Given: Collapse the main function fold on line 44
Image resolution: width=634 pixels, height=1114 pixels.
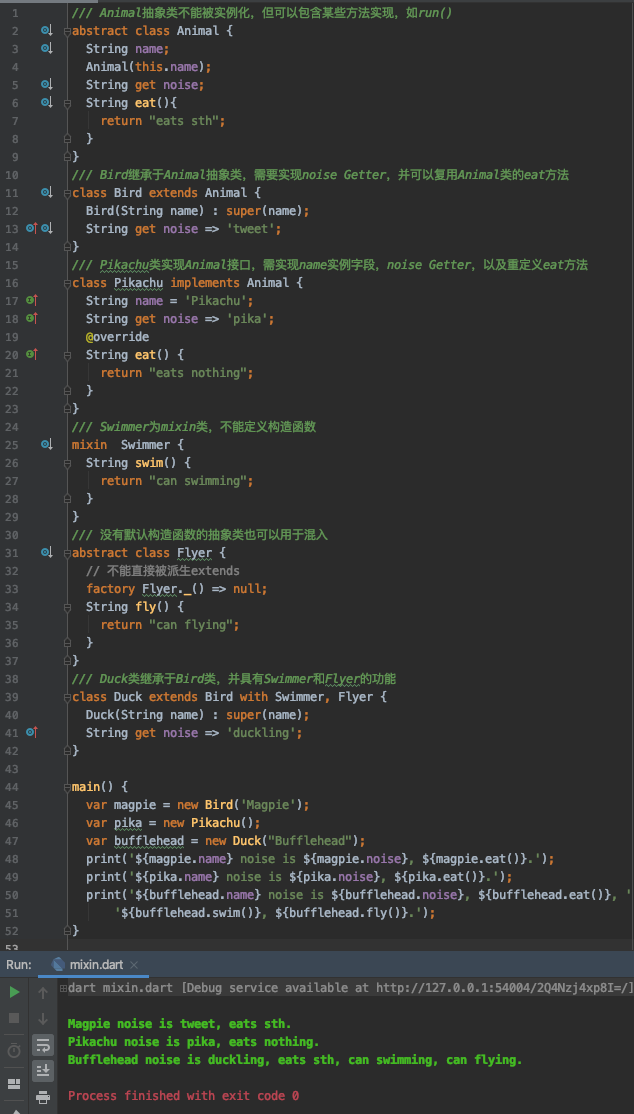Looking at the screenshot, I should 67,786.
